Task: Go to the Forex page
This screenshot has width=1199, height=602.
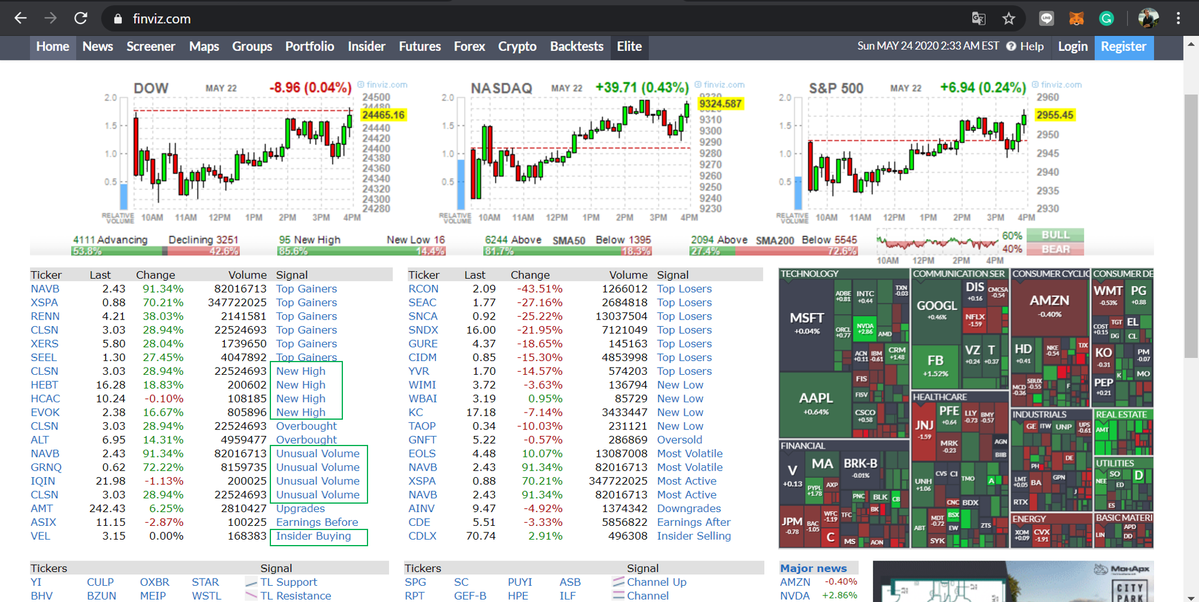Action: [470, 47]
